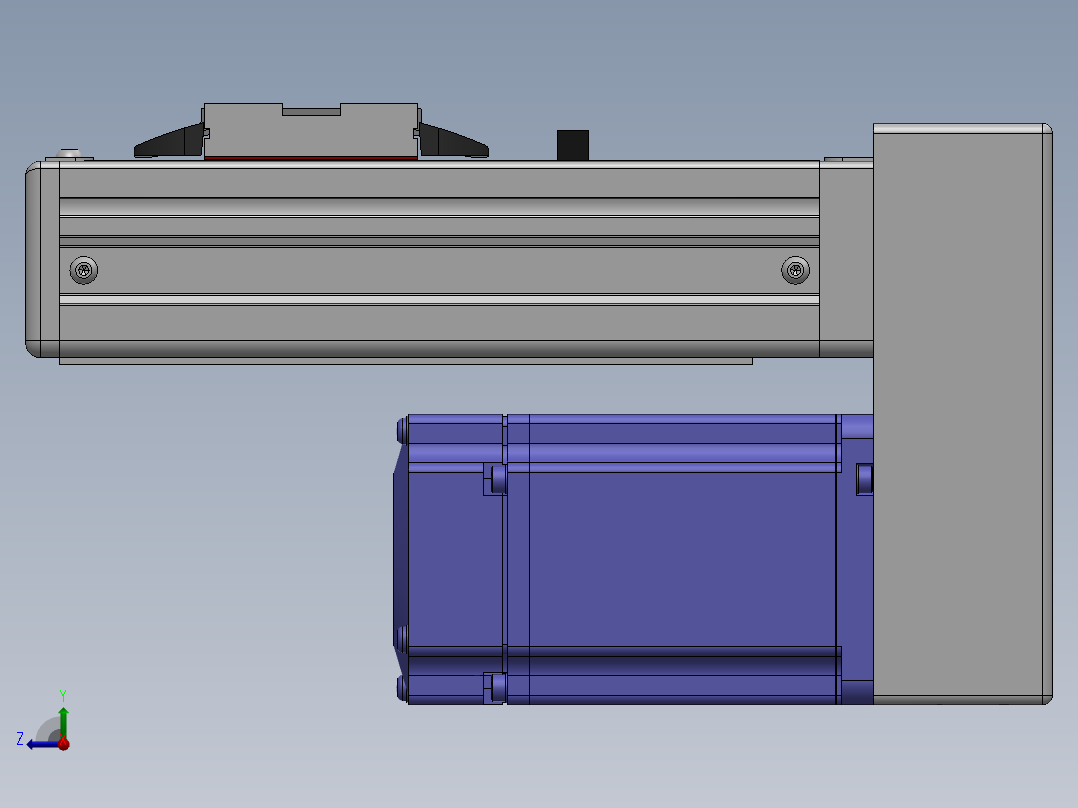This screenshot has width=1078, height=808.
Task: Select the top notch recess of carriage
Action: (x=311, y=110)
